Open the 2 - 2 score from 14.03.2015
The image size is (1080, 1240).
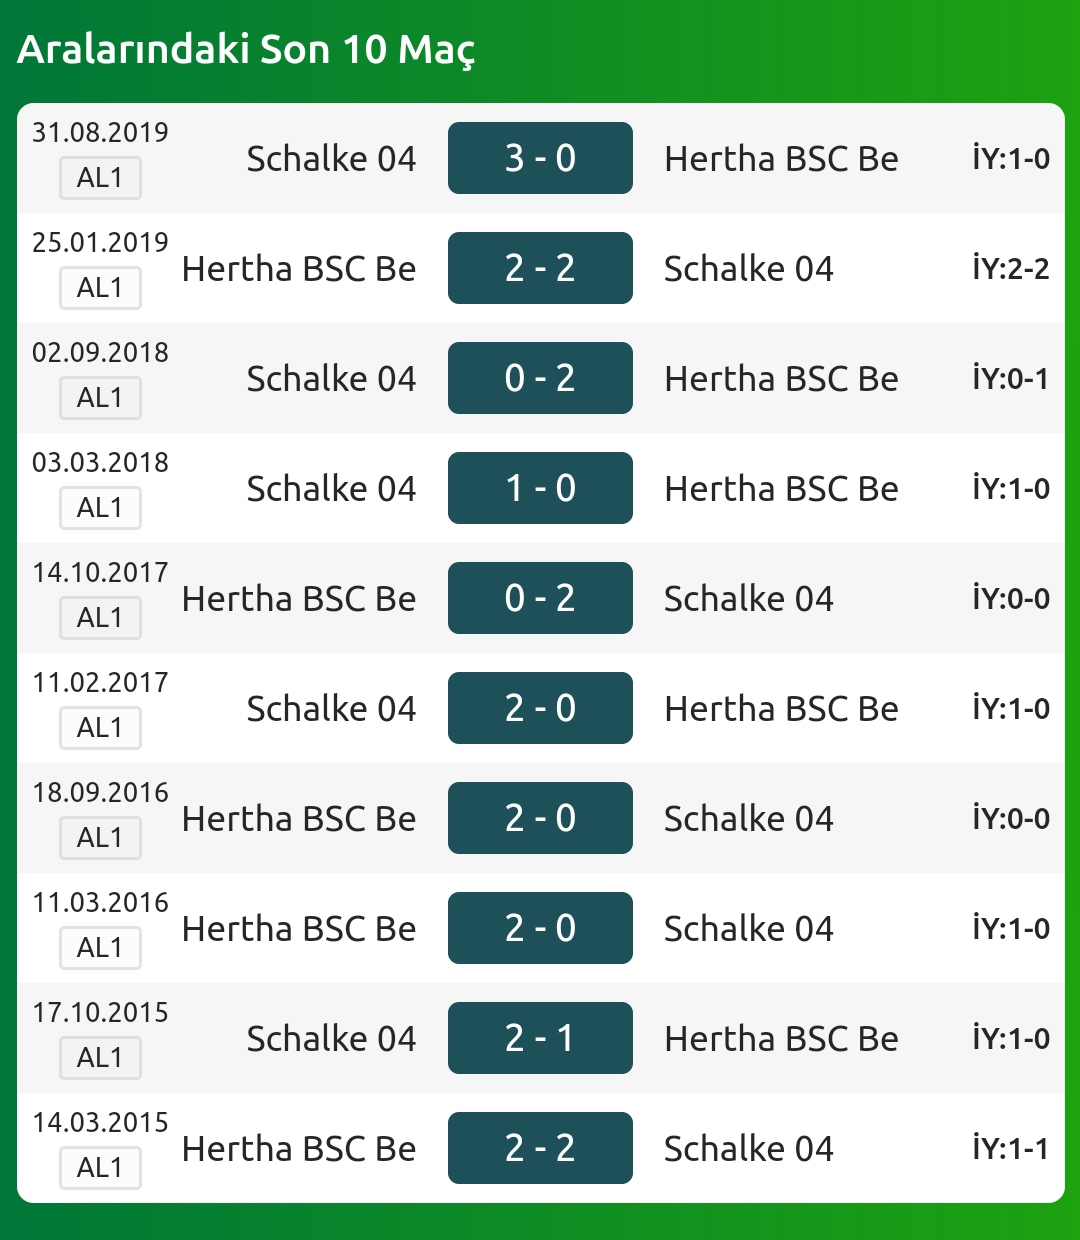[540, 1148]
